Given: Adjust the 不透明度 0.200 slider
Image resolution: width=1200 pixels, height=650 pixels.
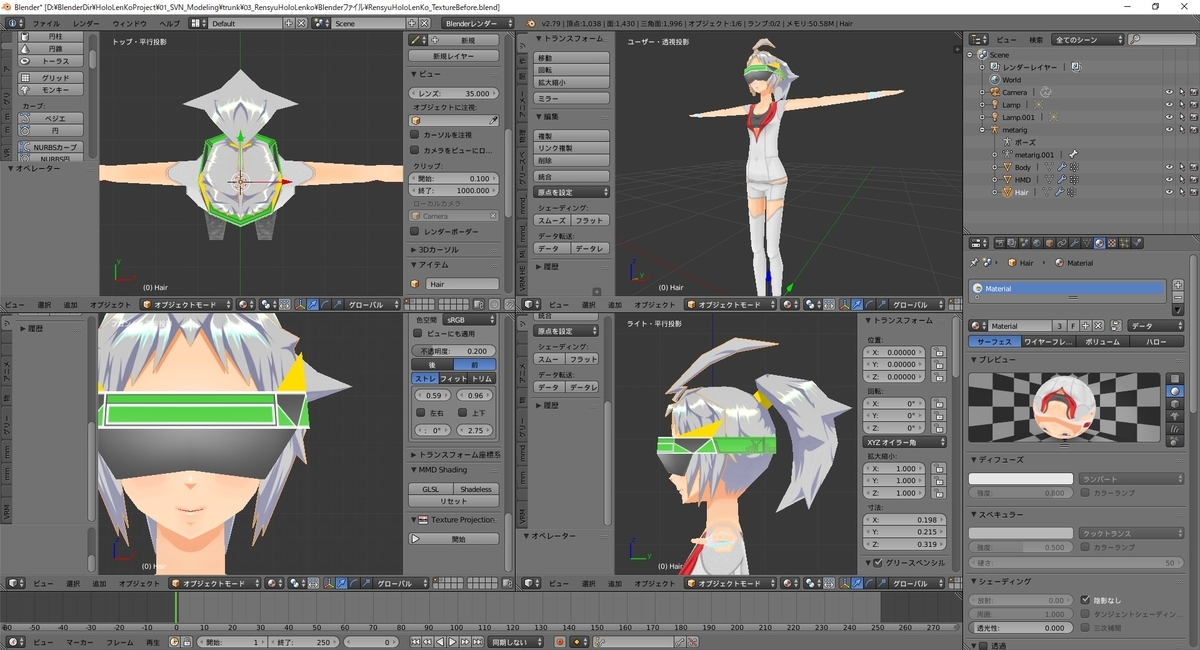Looking at the screenshot, I should coord(453,351).
